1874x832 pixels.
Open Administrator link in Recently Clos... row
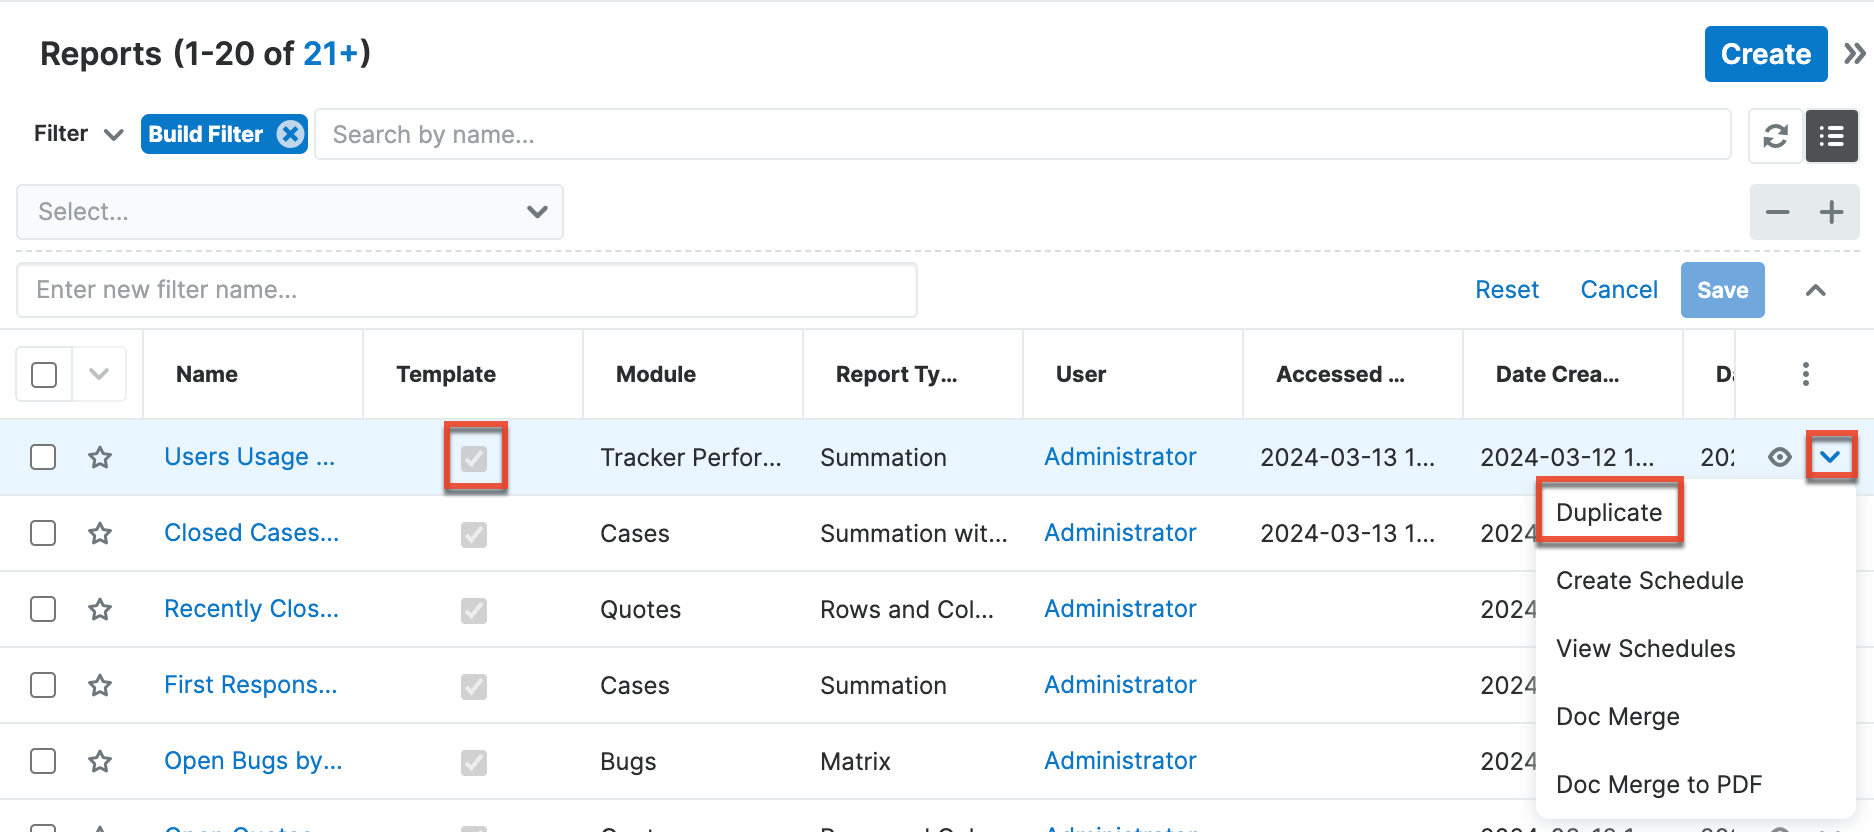click(x=1120, y=609)
